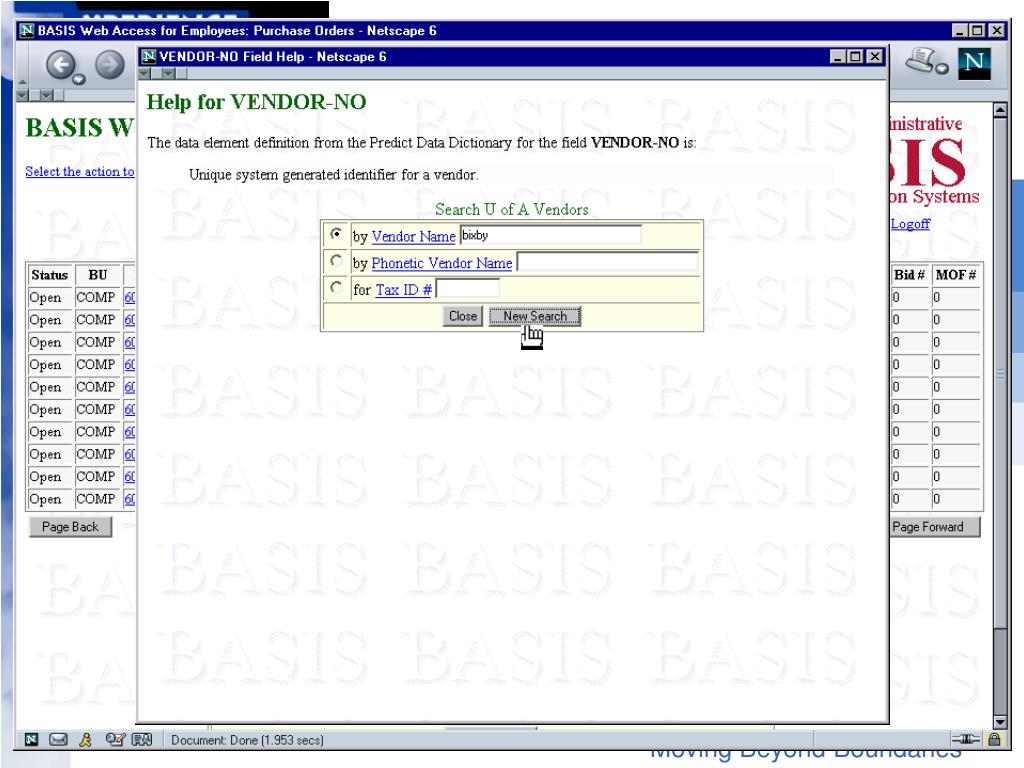Click the Phonetic Vendor Name input field

[x=607, y=262]
